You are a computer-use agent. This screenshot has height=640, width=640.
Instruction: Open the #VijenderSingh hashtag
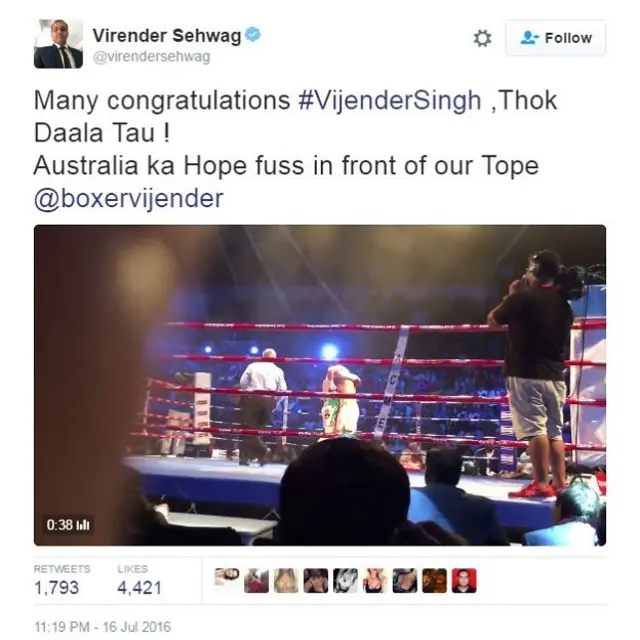(390, 100)
